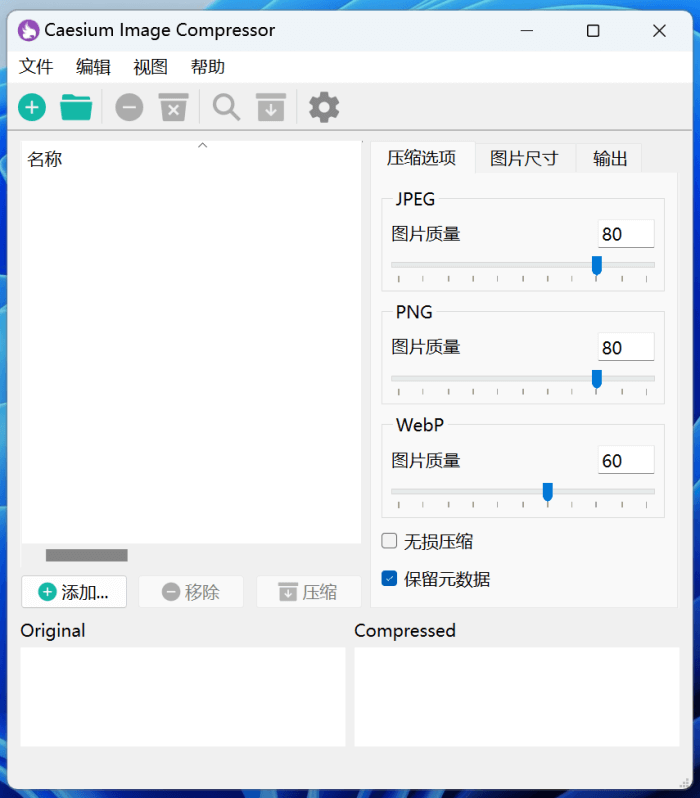
Task: Click the Caesium app logo in title bar
Action: point(29,31)
